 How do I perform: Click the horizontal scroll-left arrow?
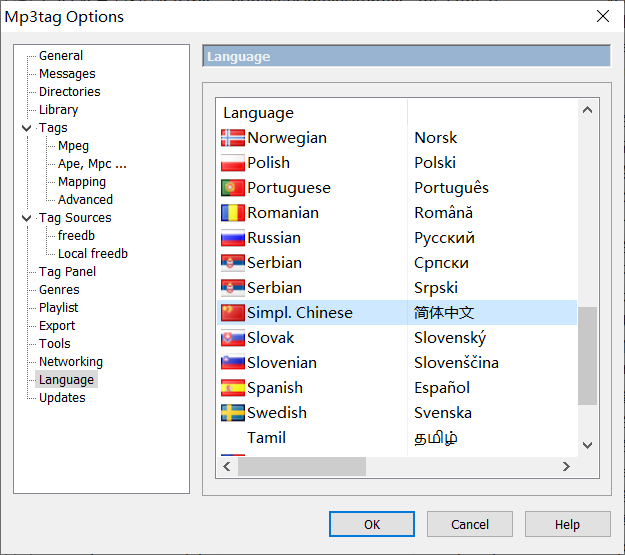pyautogui.click(x=227, y=466)
